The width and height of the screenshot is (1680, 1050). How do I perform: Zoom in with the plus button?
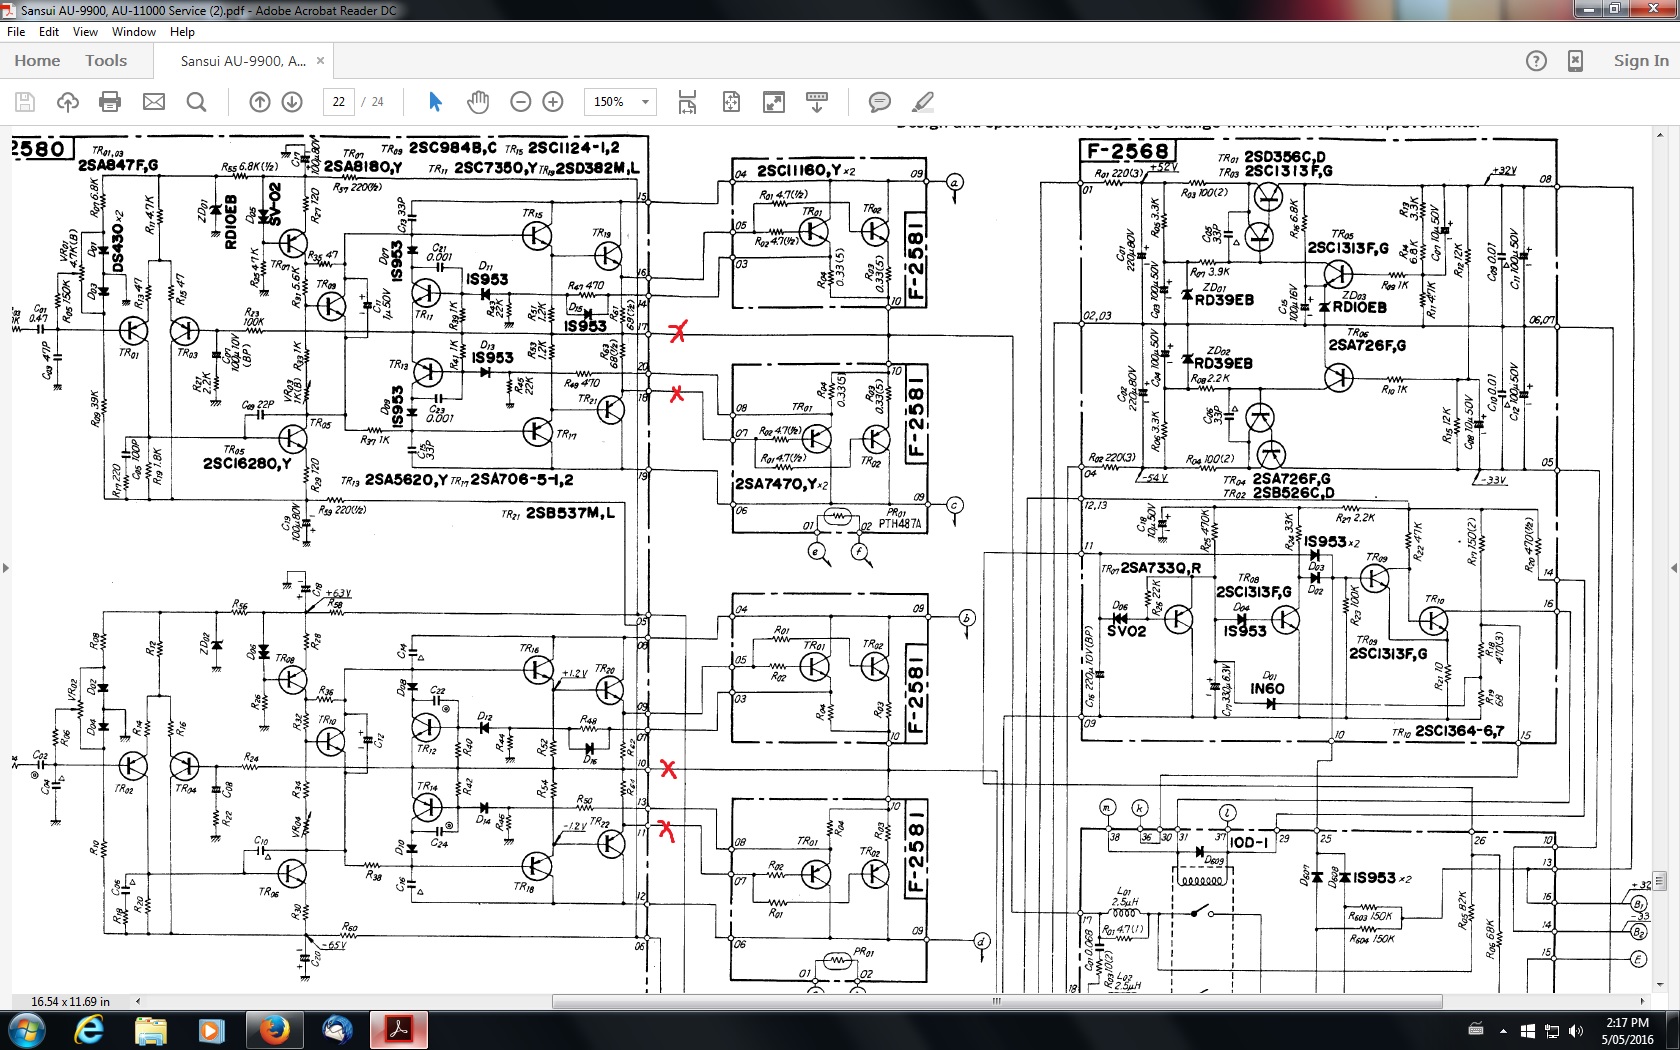[553, 102]
